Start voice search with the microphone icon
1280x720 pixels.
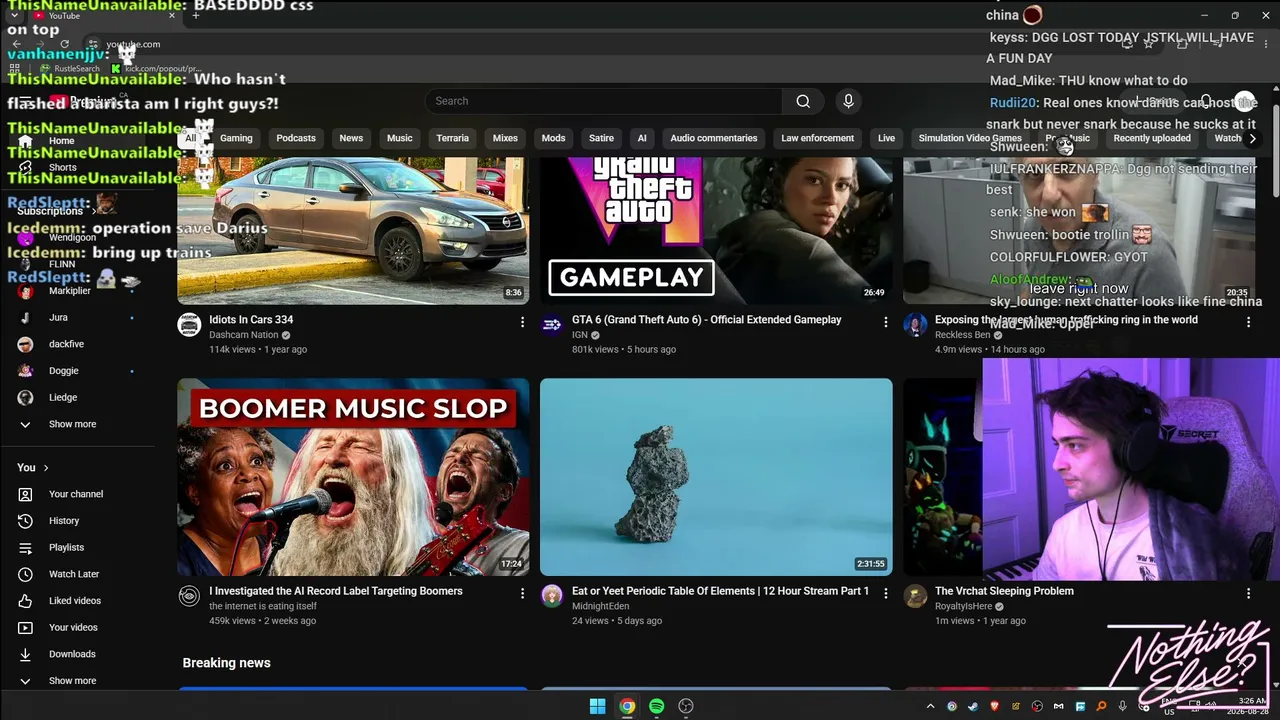coord(848,101)
